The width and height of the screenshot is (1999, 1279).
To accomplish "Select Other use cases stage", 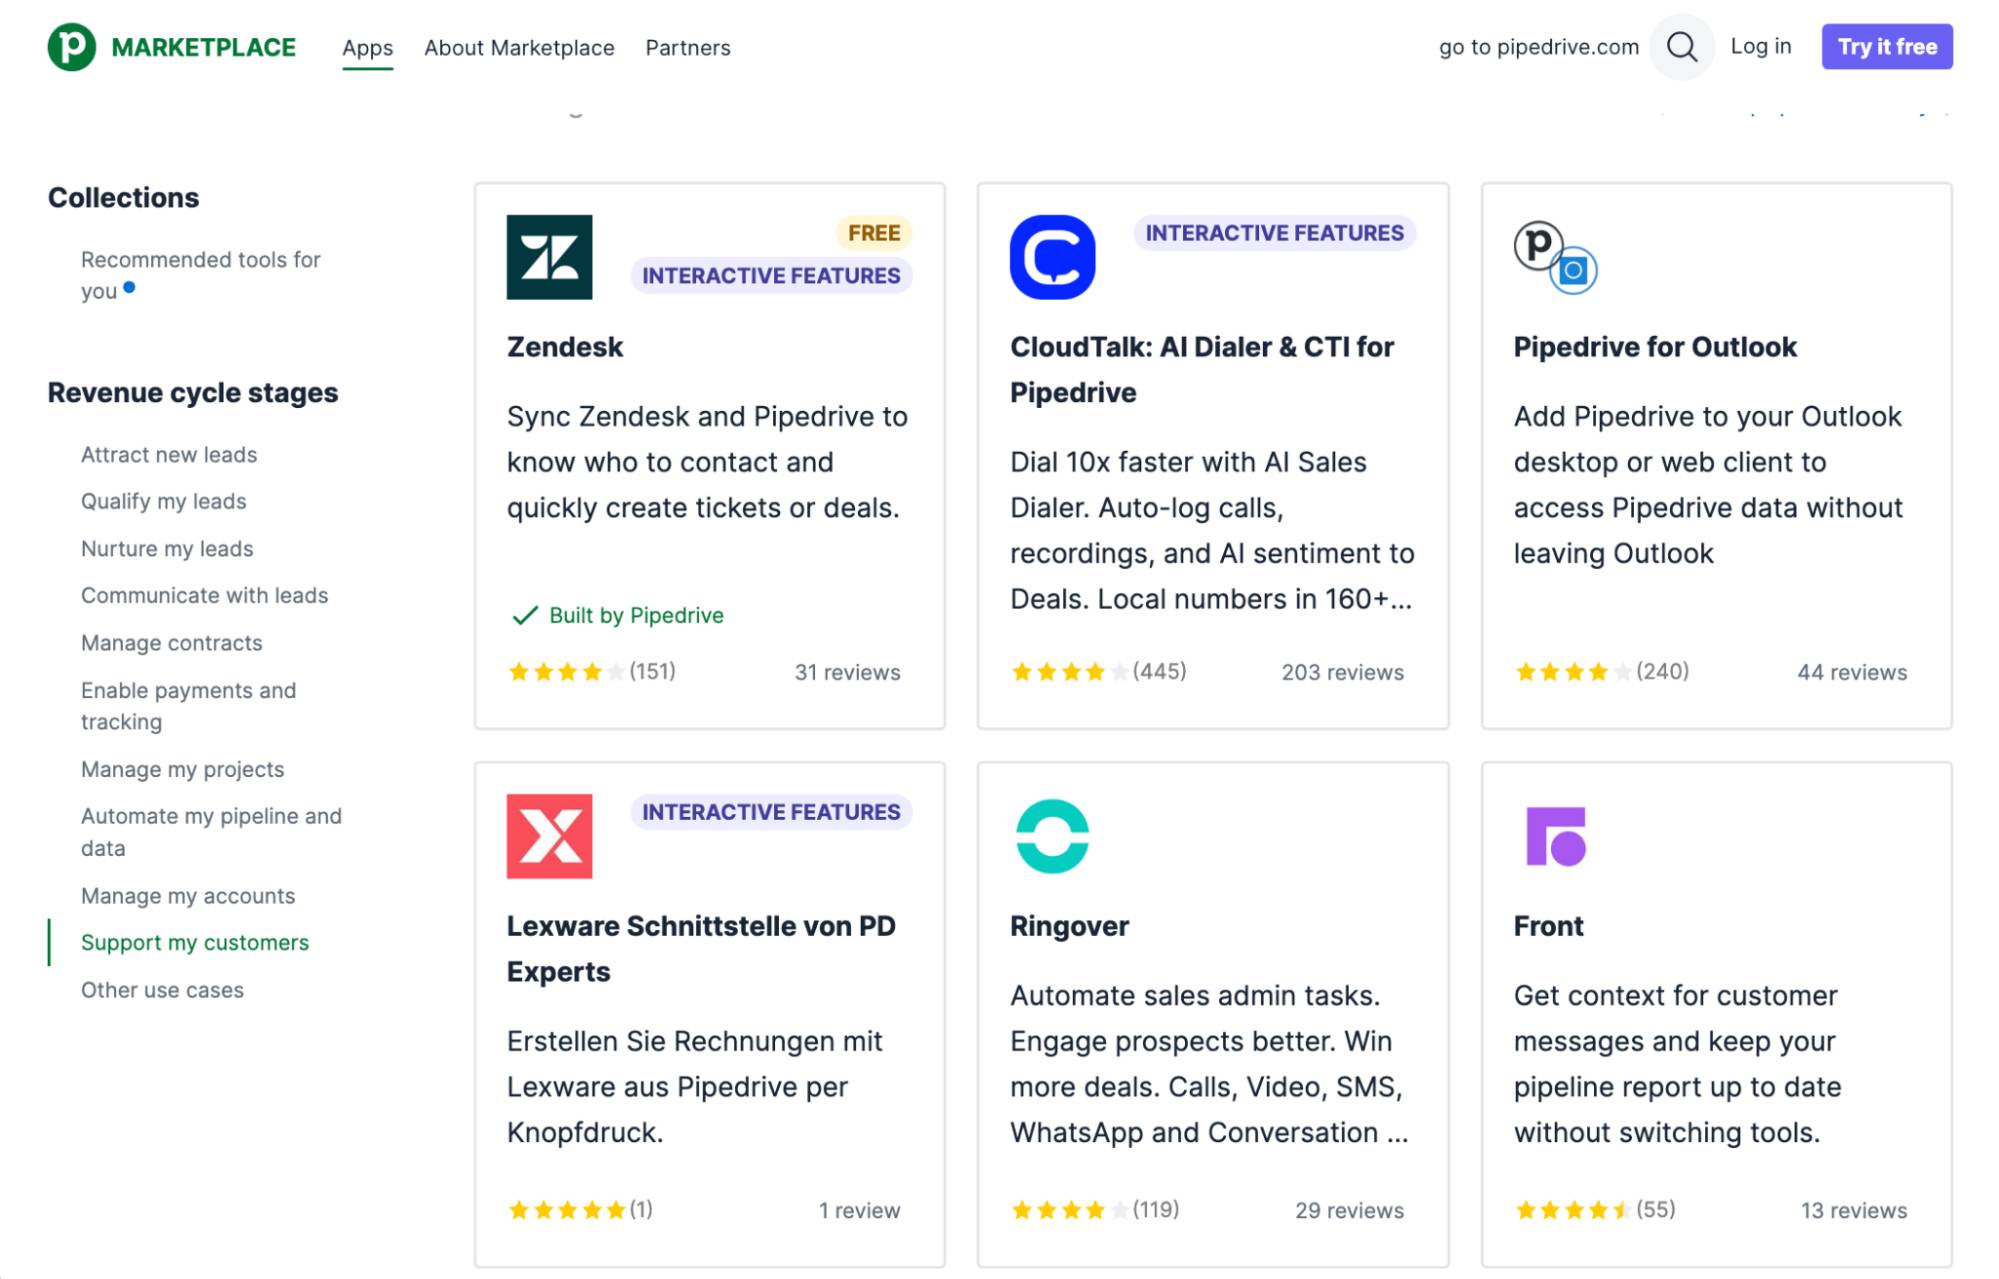I will 162,990.
